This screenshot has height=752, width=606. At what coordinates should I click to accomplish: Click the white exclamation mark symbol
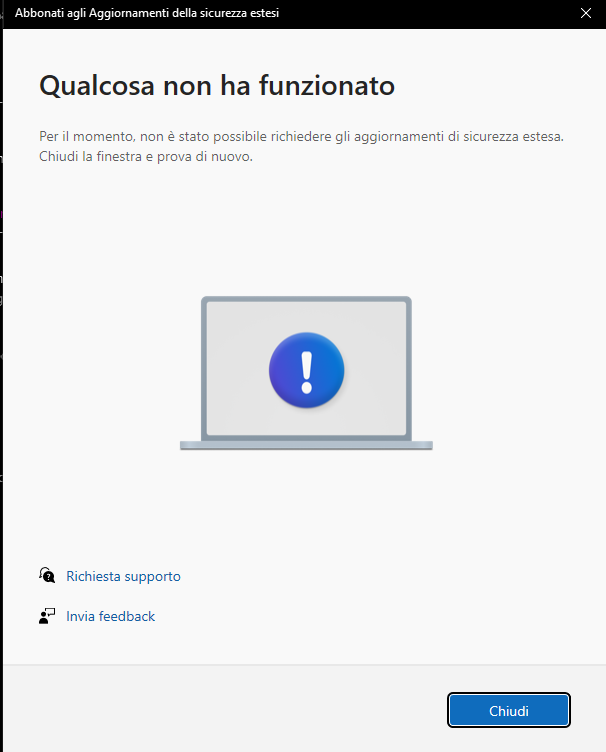coord(306,372)
